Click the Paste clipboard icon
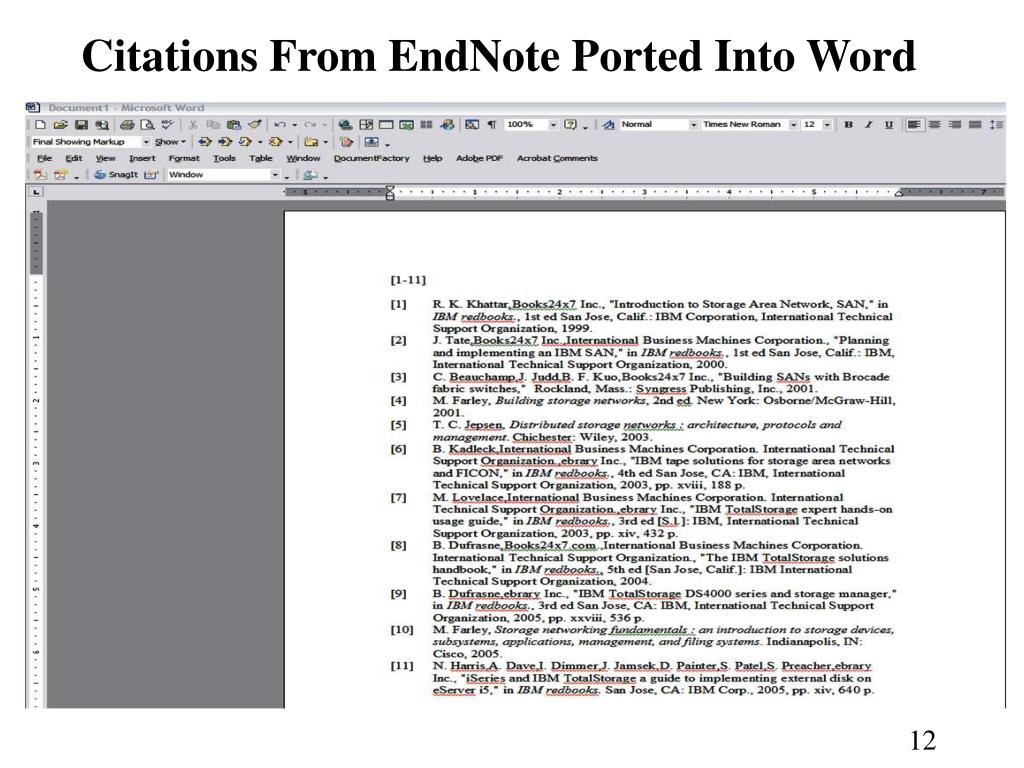The height and width of the screenshot is (768, 1024). coord(234,125)
